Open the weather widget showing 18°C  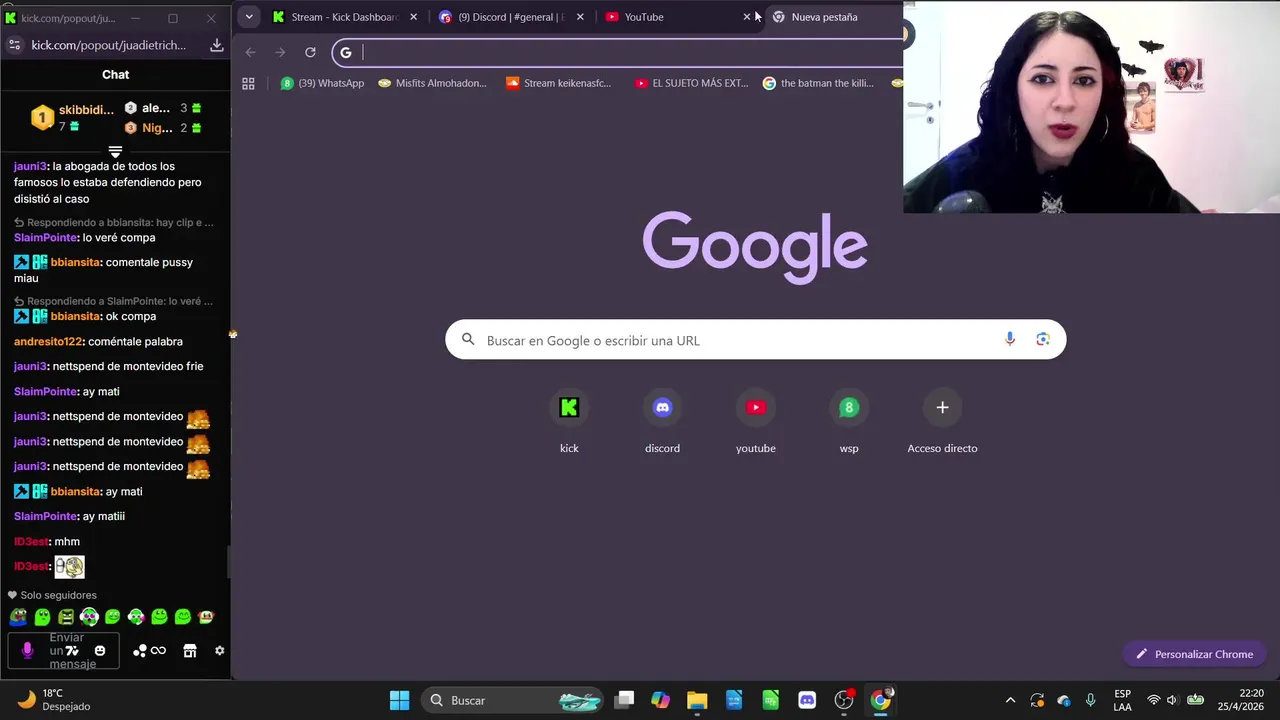55,700
